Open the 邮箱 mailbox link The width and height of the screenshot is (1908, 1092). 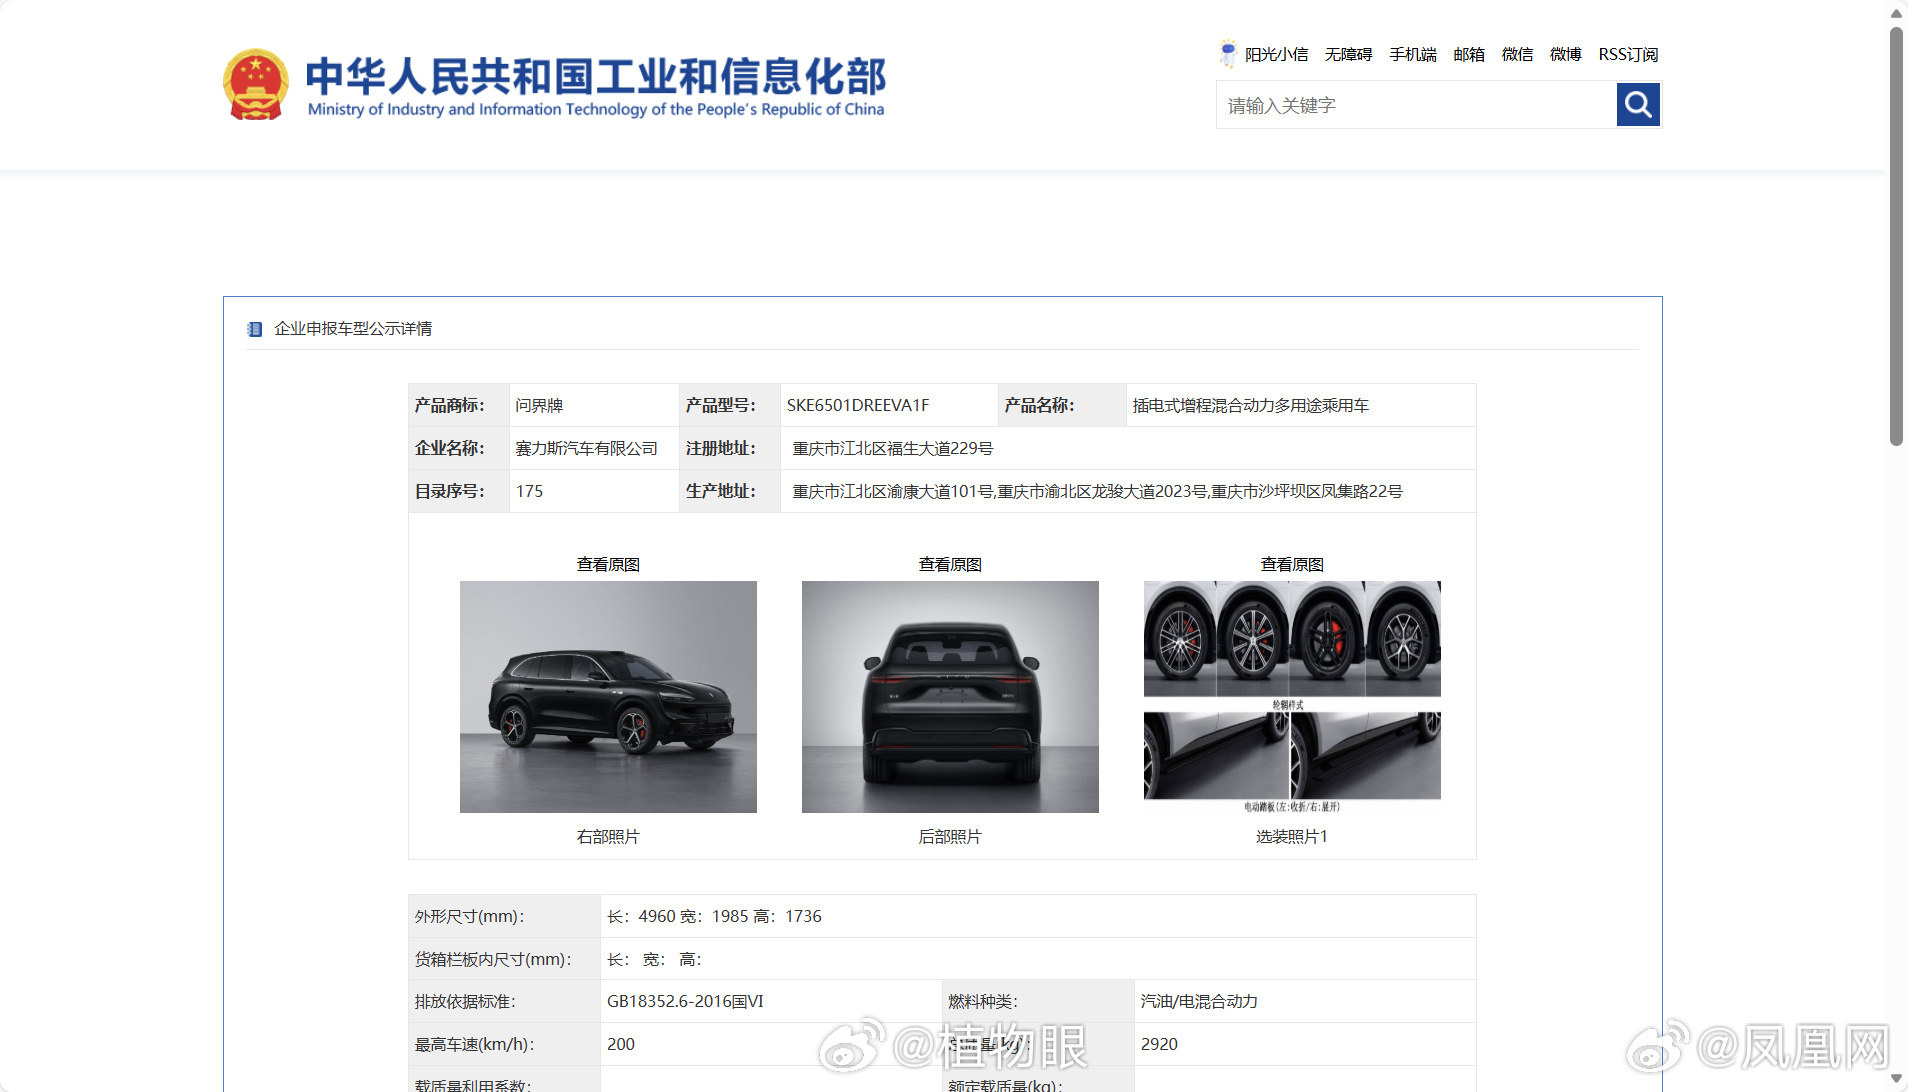1468,54
